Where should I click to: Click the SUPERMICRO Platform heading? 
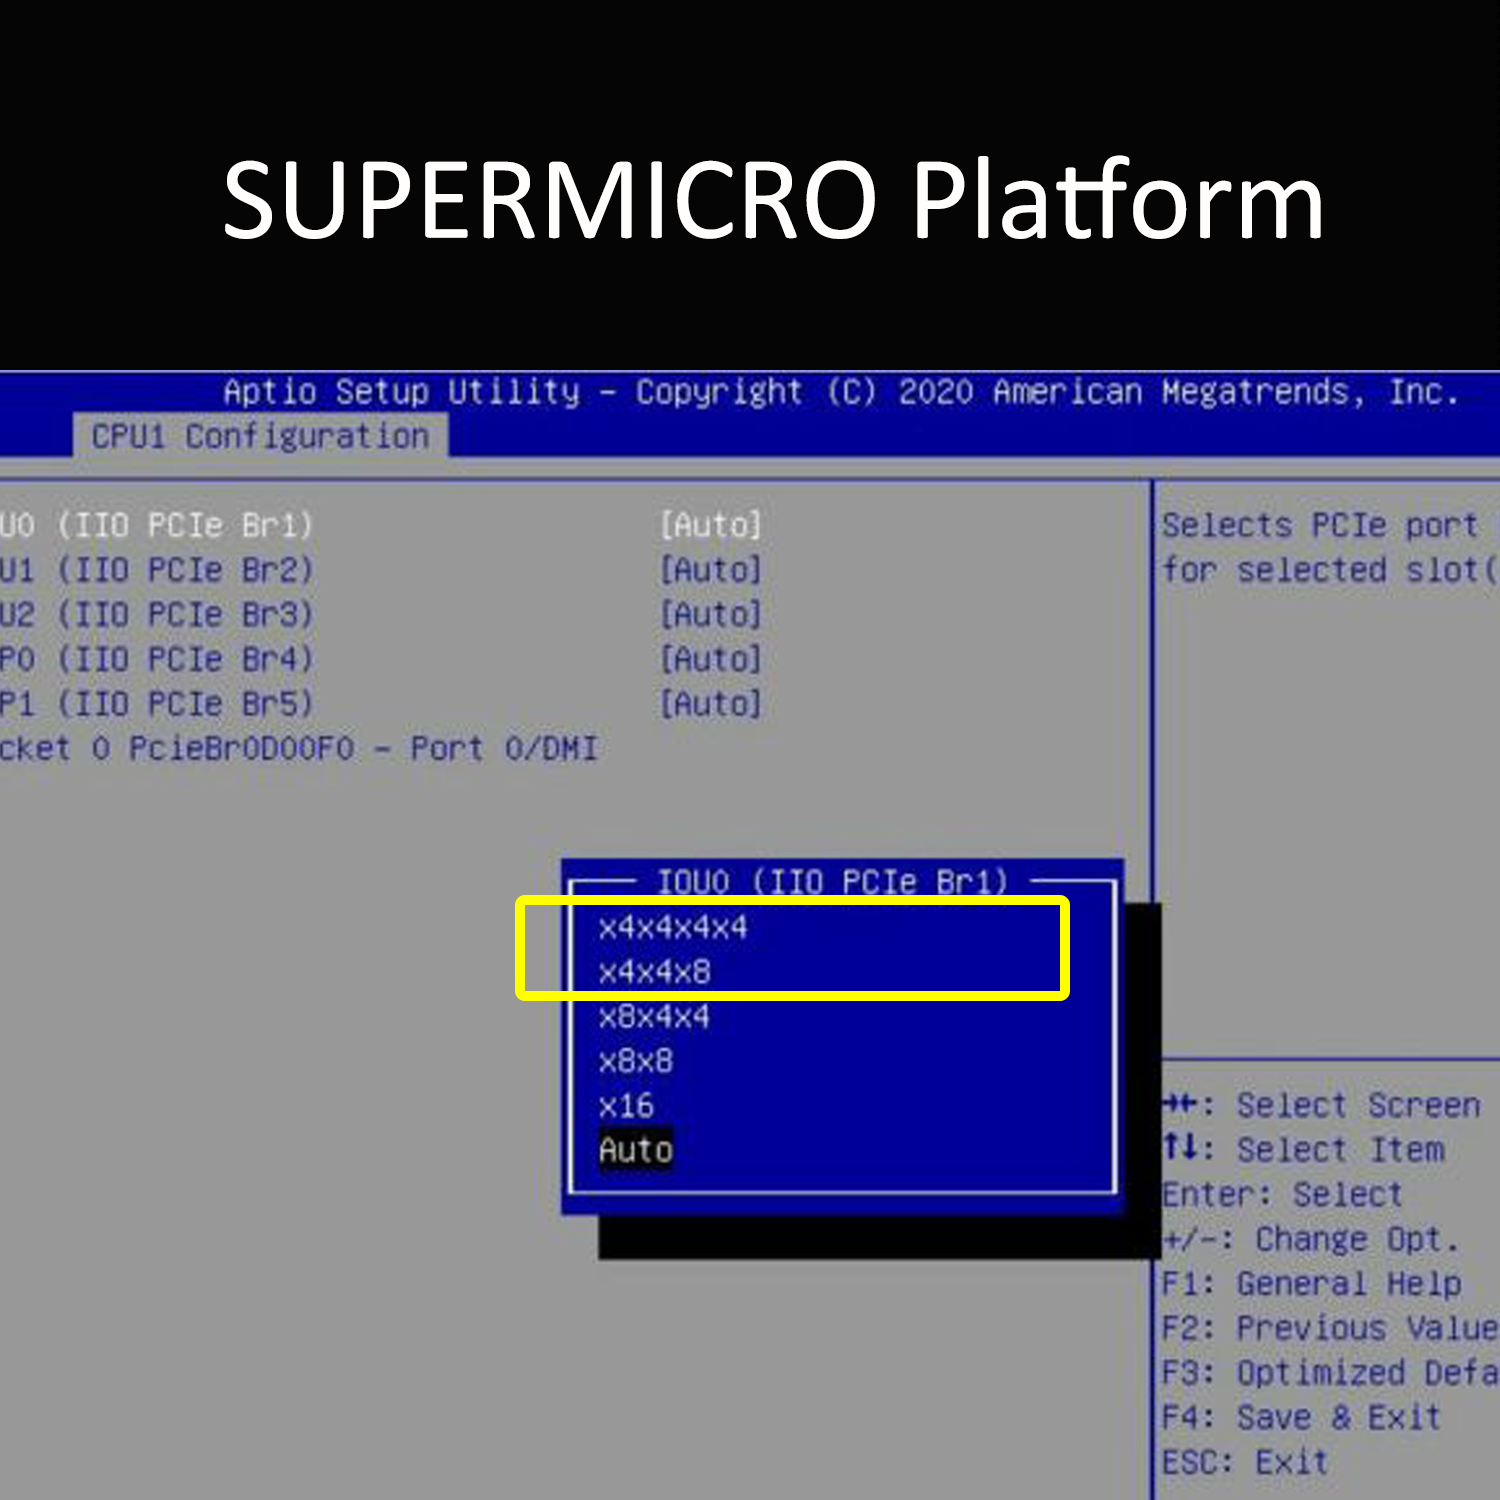(x=773, y=200)
